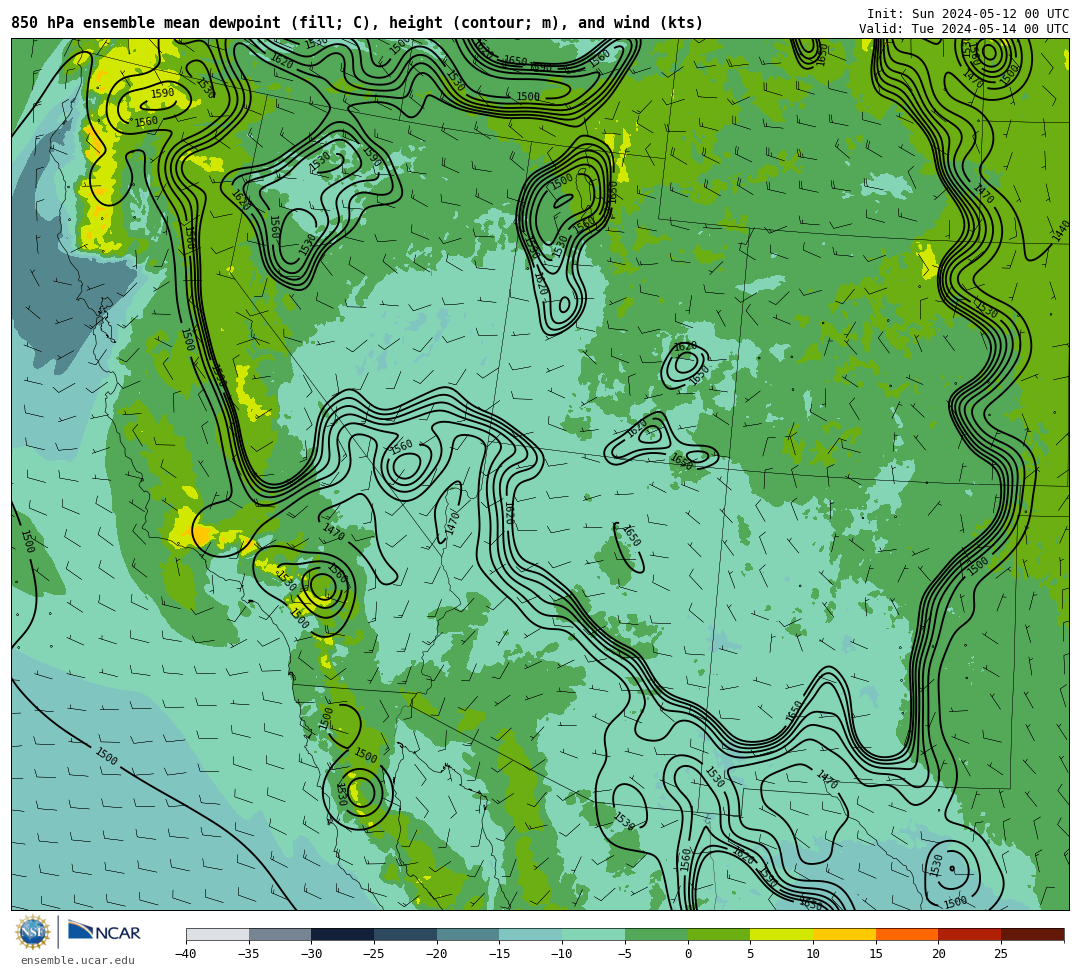The height and width of the screenshot is (973, 1080).
Task: Click the Valid: Tue 2024-05-14 00 UTC line
Action: click(x=964, y=29)
